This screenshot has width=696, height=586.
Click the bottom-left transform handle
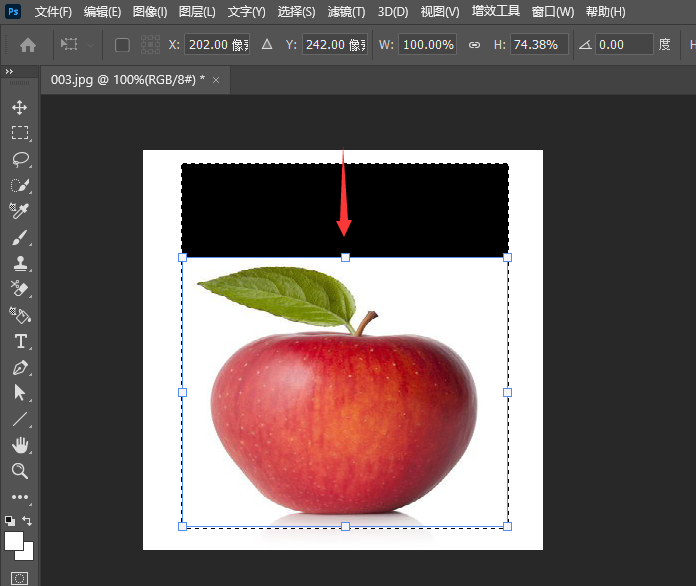(x=182, y=527)
